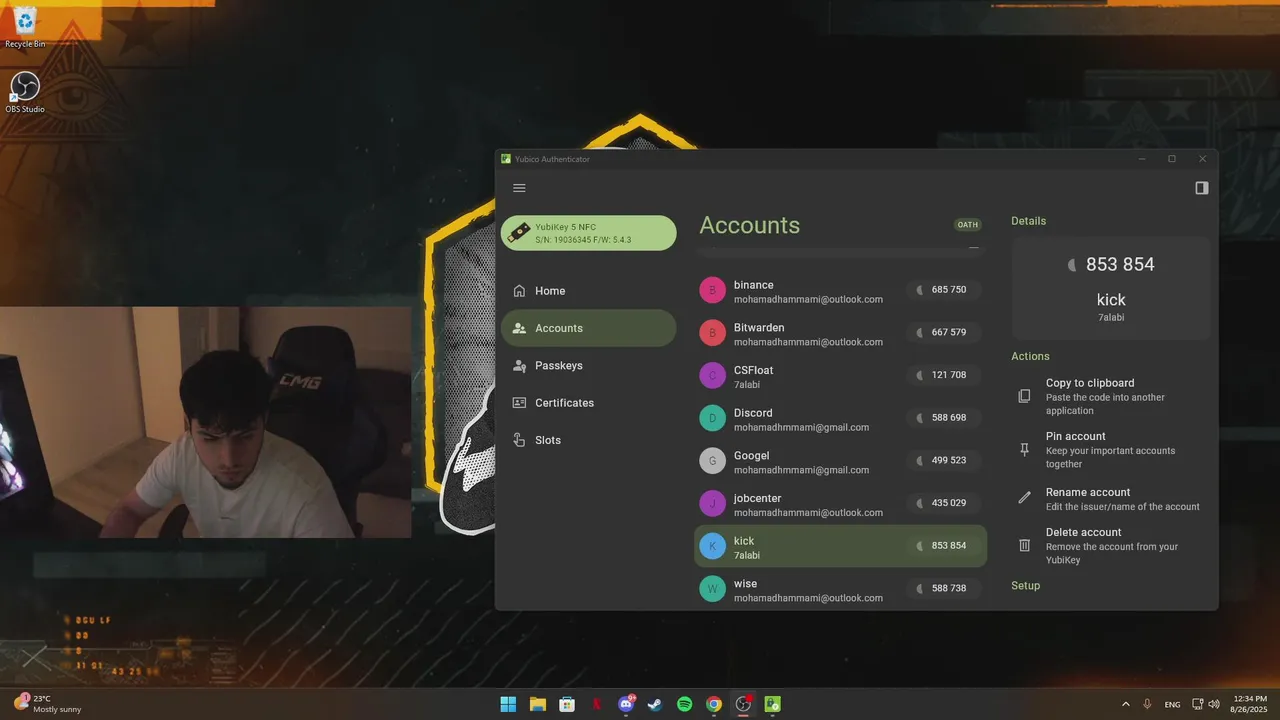Click the binance avatar letter B
The width and height of the screenshot is (1280, 720).
[712, 291]
